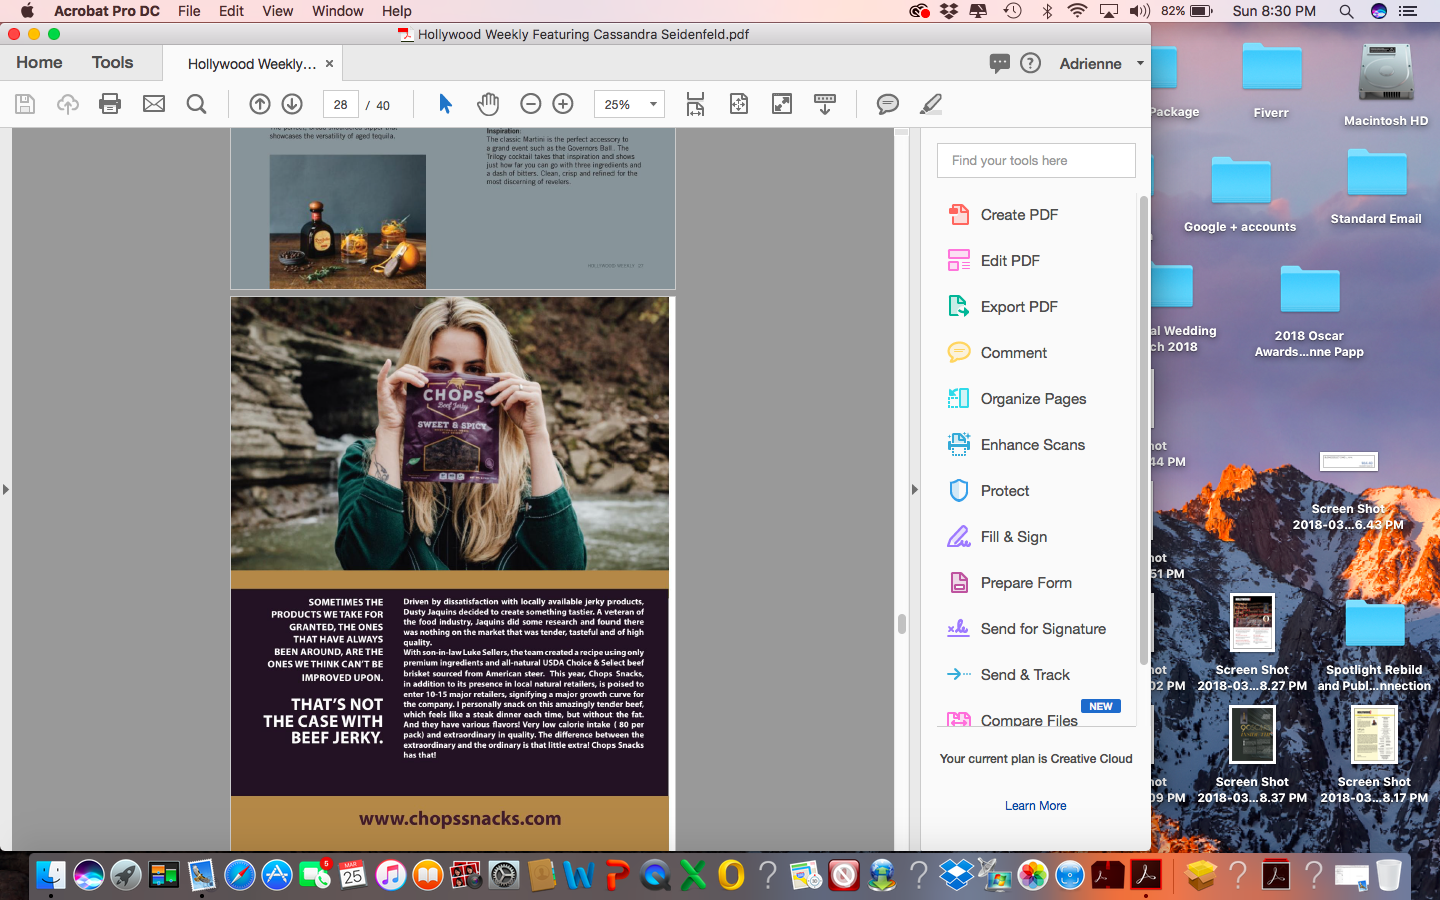Select the Hand pan tool
This screenshot has height=900, width=1440.
(488, 104)
